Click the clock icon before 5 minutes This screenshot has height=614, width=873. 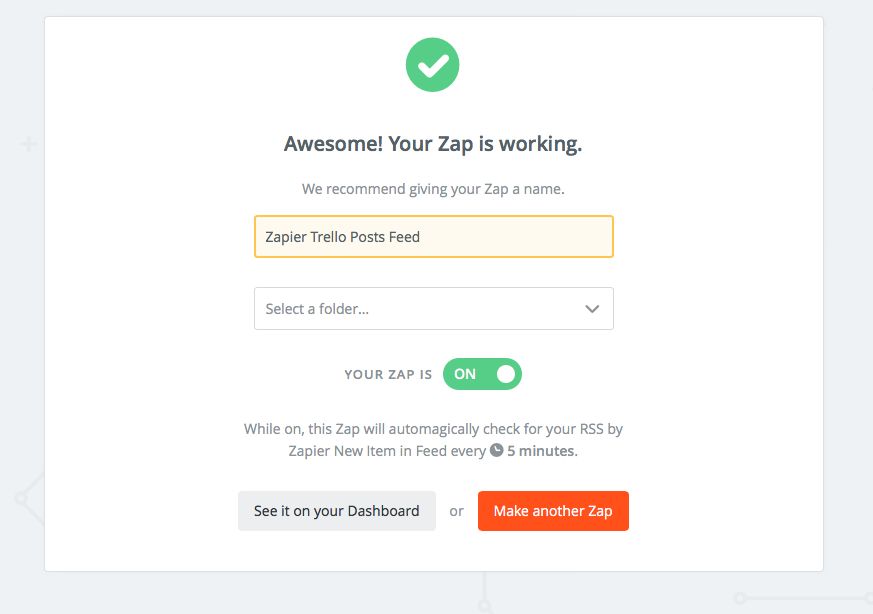[x=496, y=451]
